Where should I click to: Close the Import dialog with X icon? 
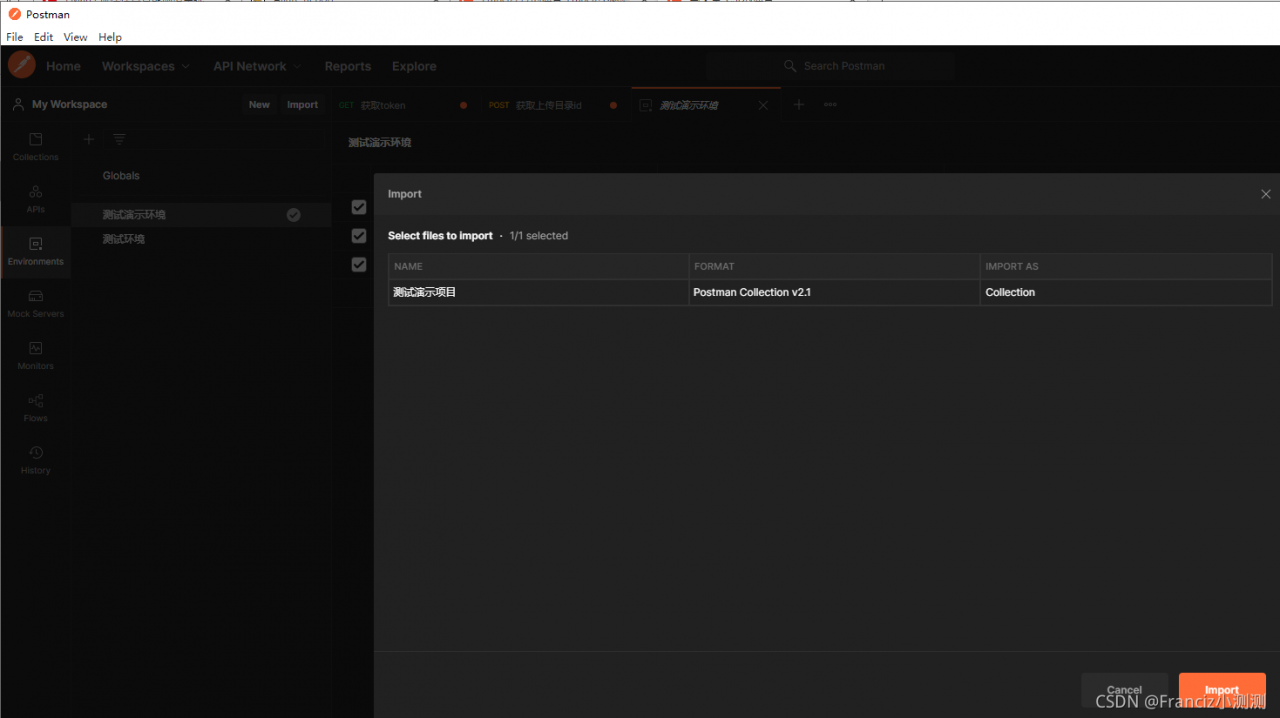[x=1266, y=194]
